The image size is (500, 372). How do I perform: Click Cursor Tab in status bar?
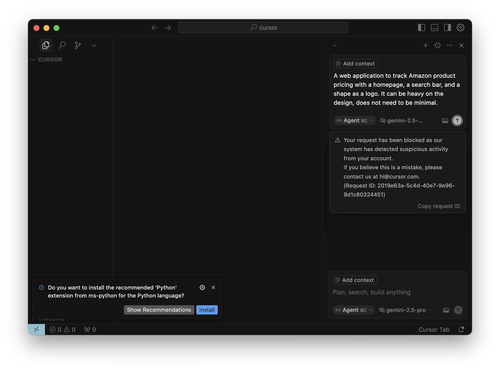pyautogui.click(x=434, y=330)
